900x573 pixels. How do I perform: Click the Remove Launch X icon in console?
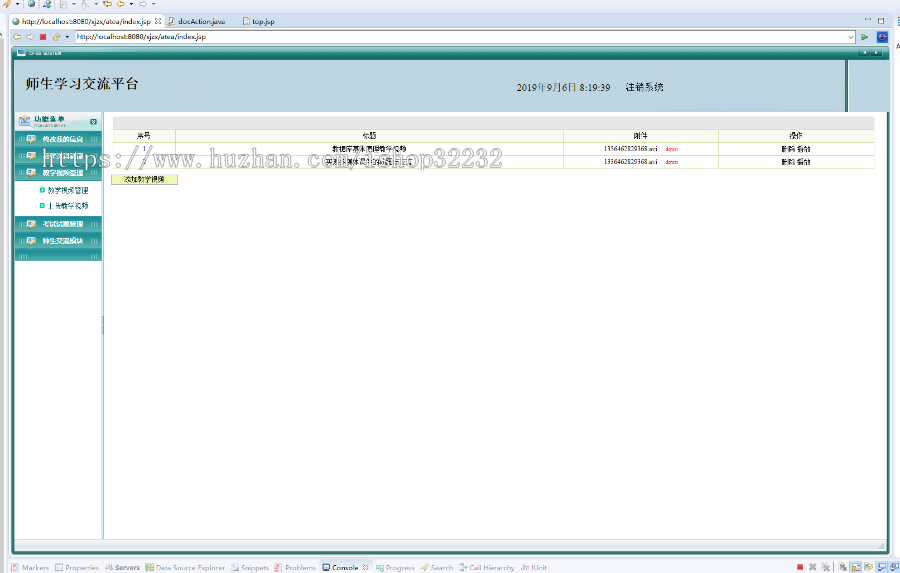[x=812, y=567]
